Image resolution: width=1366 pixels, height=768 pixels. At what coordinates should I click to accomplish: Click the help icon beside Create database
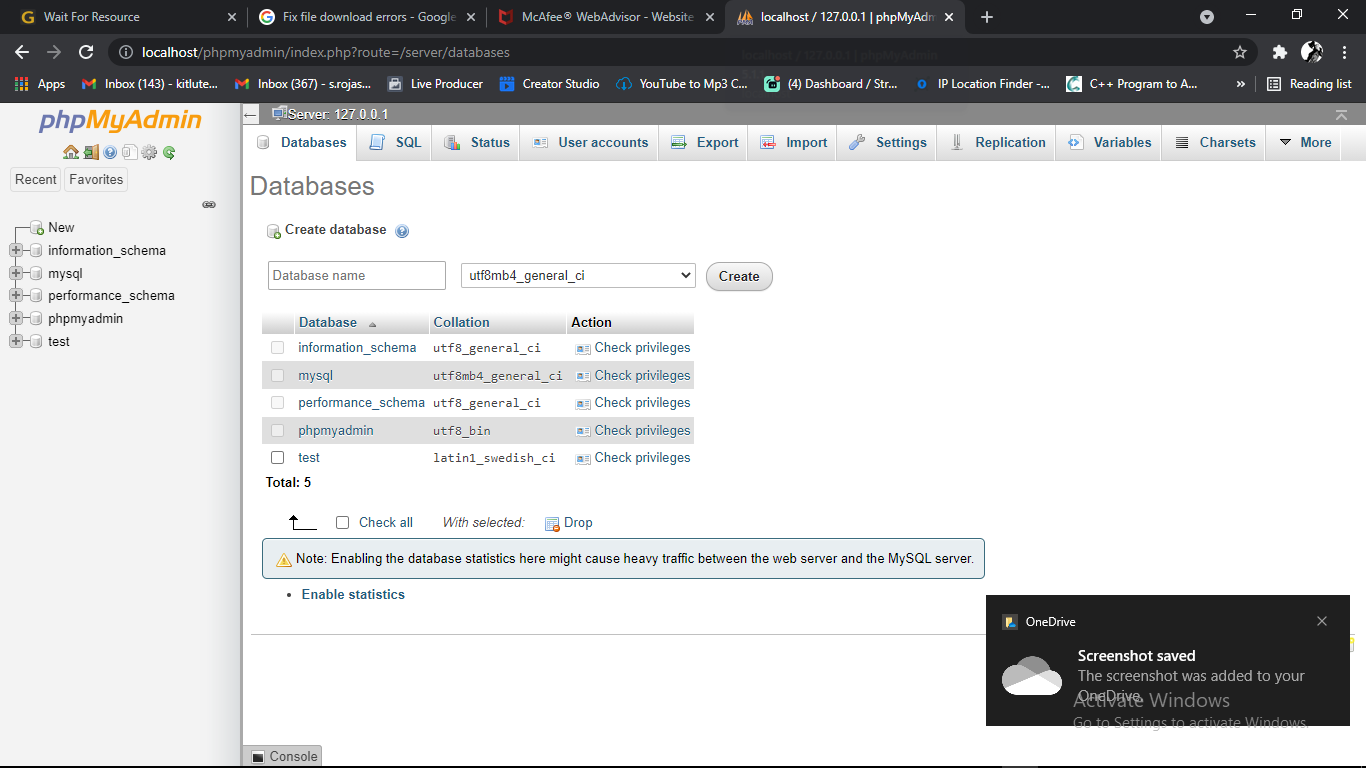point(402,231)
